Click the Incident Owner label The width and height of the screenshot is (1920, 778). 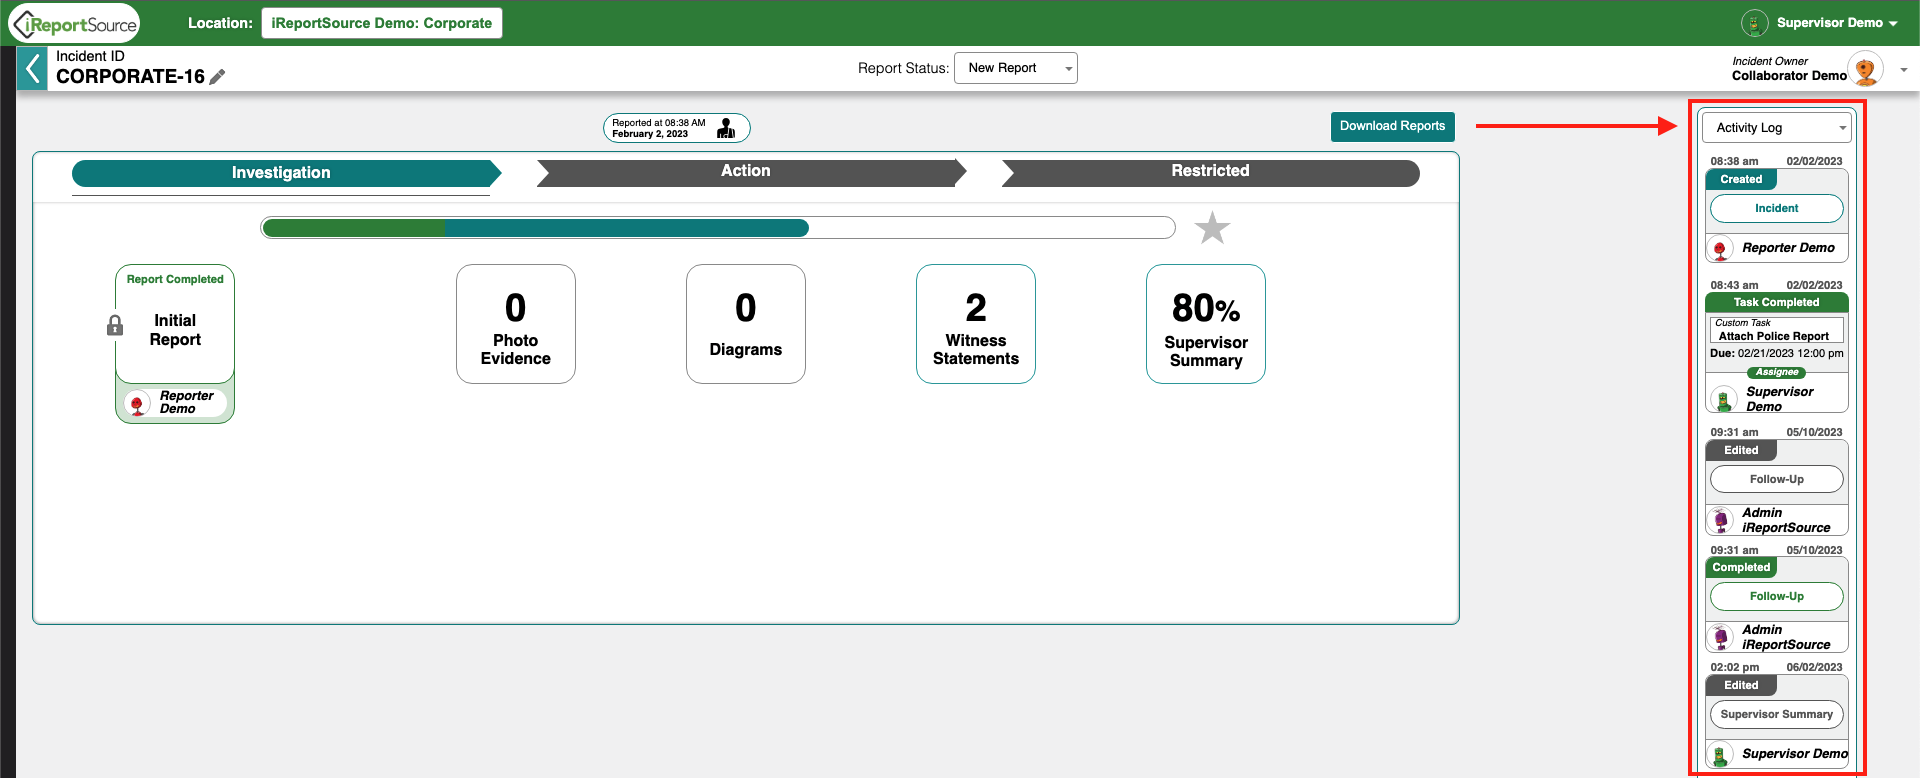point(1770,62)
